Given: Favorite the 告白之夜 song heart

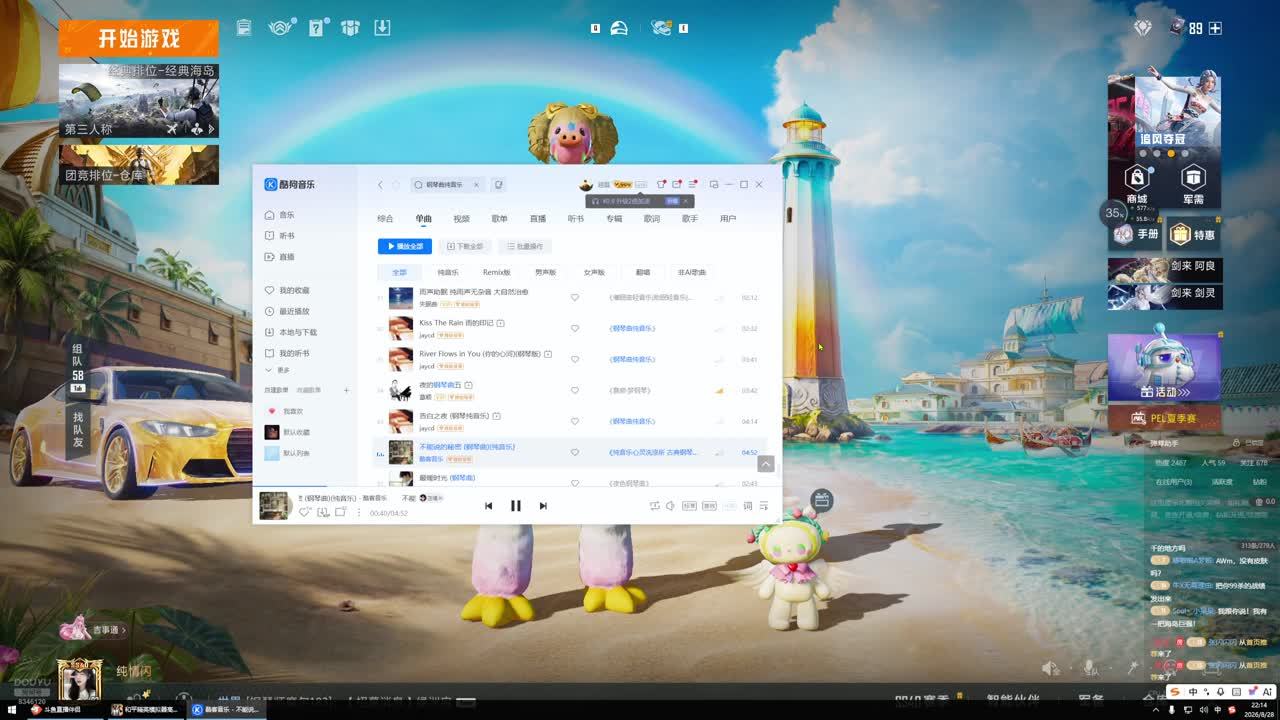Looking at the screenshot, I should (x=575, y=421).
